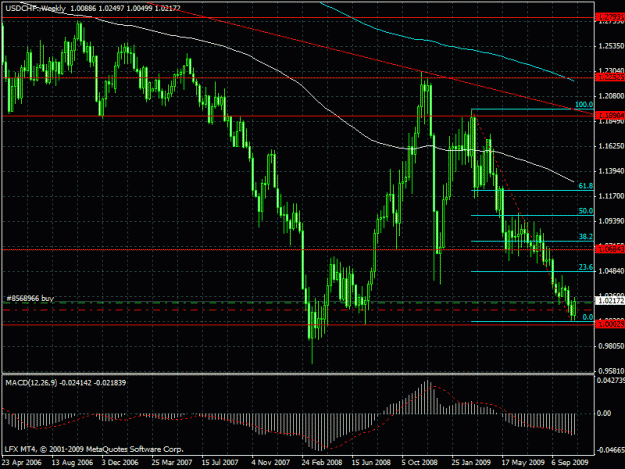
Task: Click the 1.20800 price axis value
Action: [x=611, y=96]
